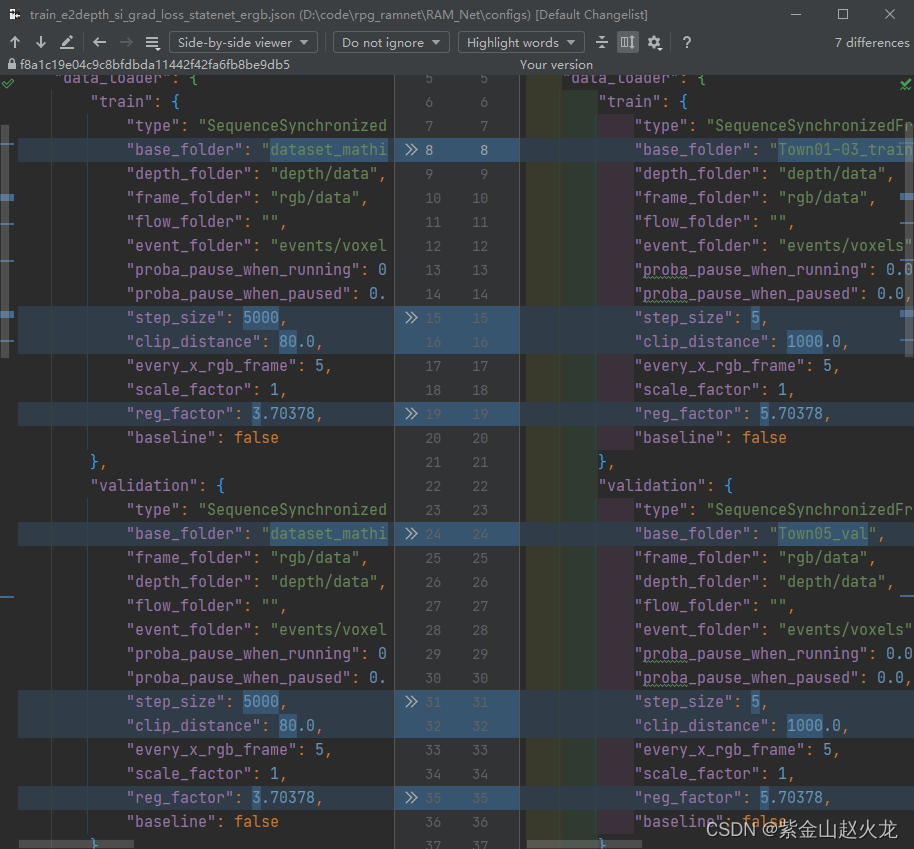Open help question mark icon
Image resolution: width=914 pixels, height=849 pixels.
(x=687, y=43)
